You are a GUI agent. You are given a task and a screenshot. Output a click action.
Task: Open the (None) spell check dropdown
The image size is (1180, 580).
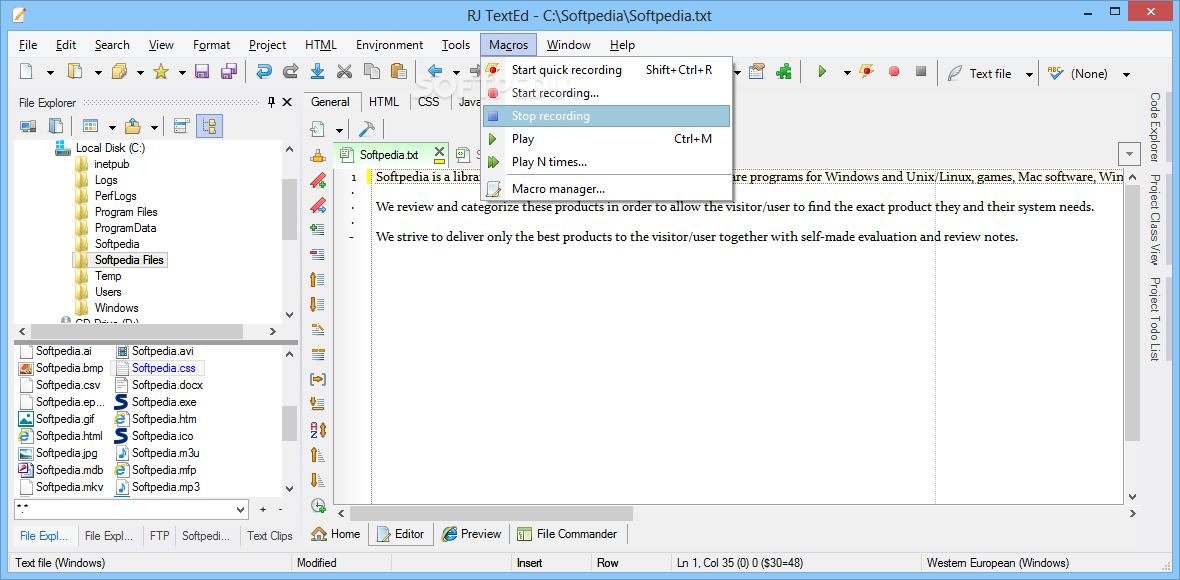tap(1127, 74)
